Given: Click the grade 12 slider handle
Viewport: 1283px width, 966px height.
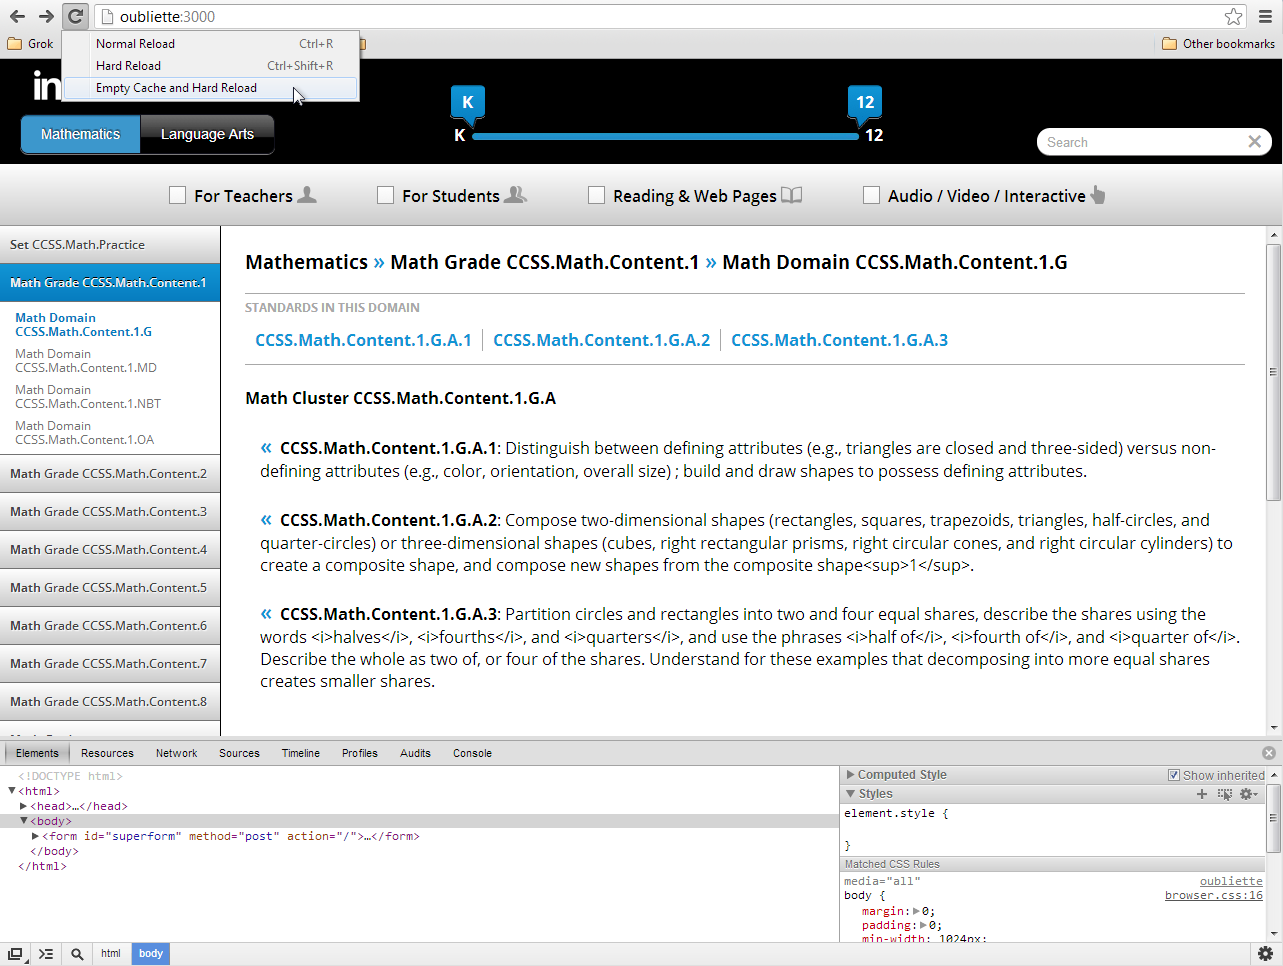Looking at the screenshot, I should (865, 104).
